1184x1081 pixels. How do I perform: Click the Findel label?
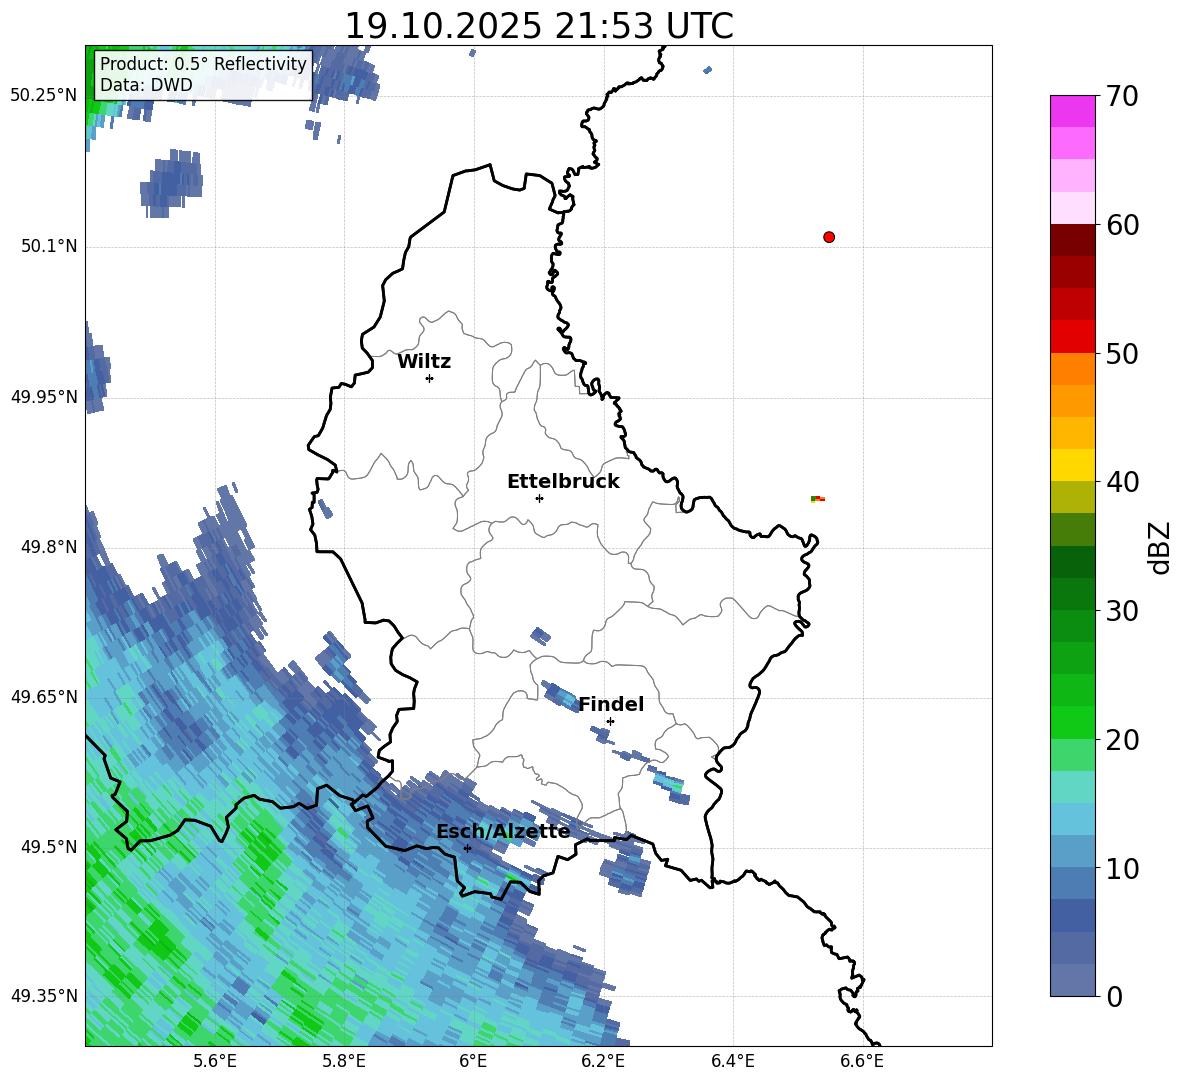coord(611,704)
